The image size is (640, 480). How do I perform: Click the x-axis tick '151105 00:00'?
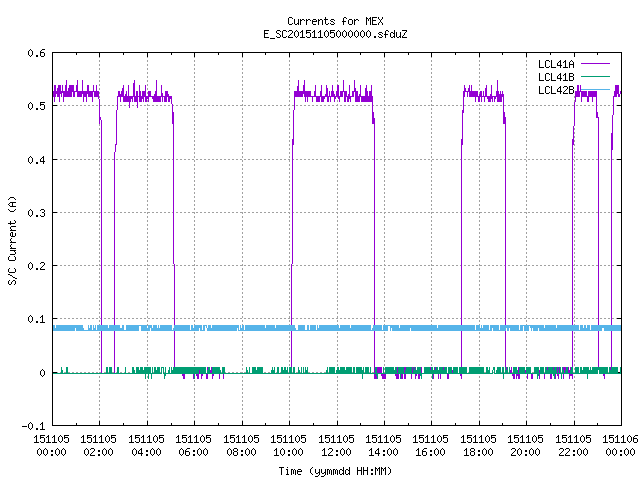pyautogui.click(x=51, y=445)
